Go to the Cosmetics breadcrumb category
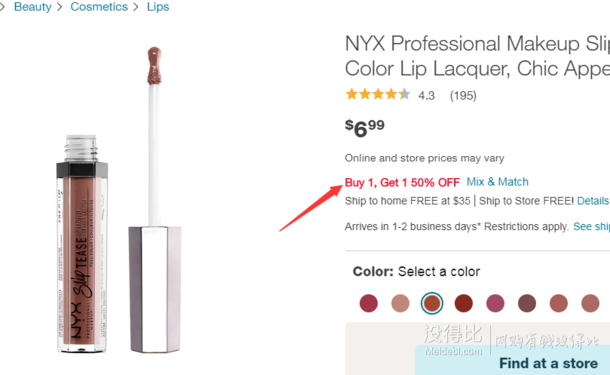The image size is (610, 375). click(99, 7)
